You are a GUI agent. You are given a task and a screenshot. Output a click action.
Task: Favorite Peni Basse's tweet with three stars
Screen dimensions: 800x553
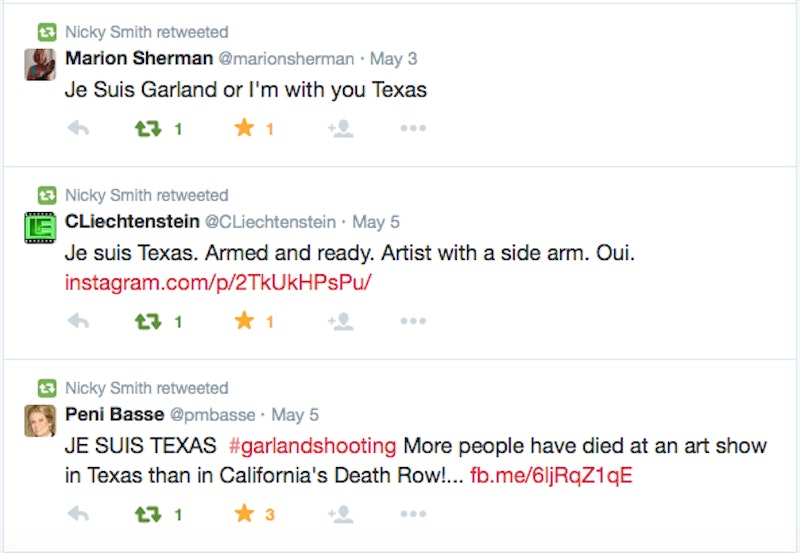244,515
